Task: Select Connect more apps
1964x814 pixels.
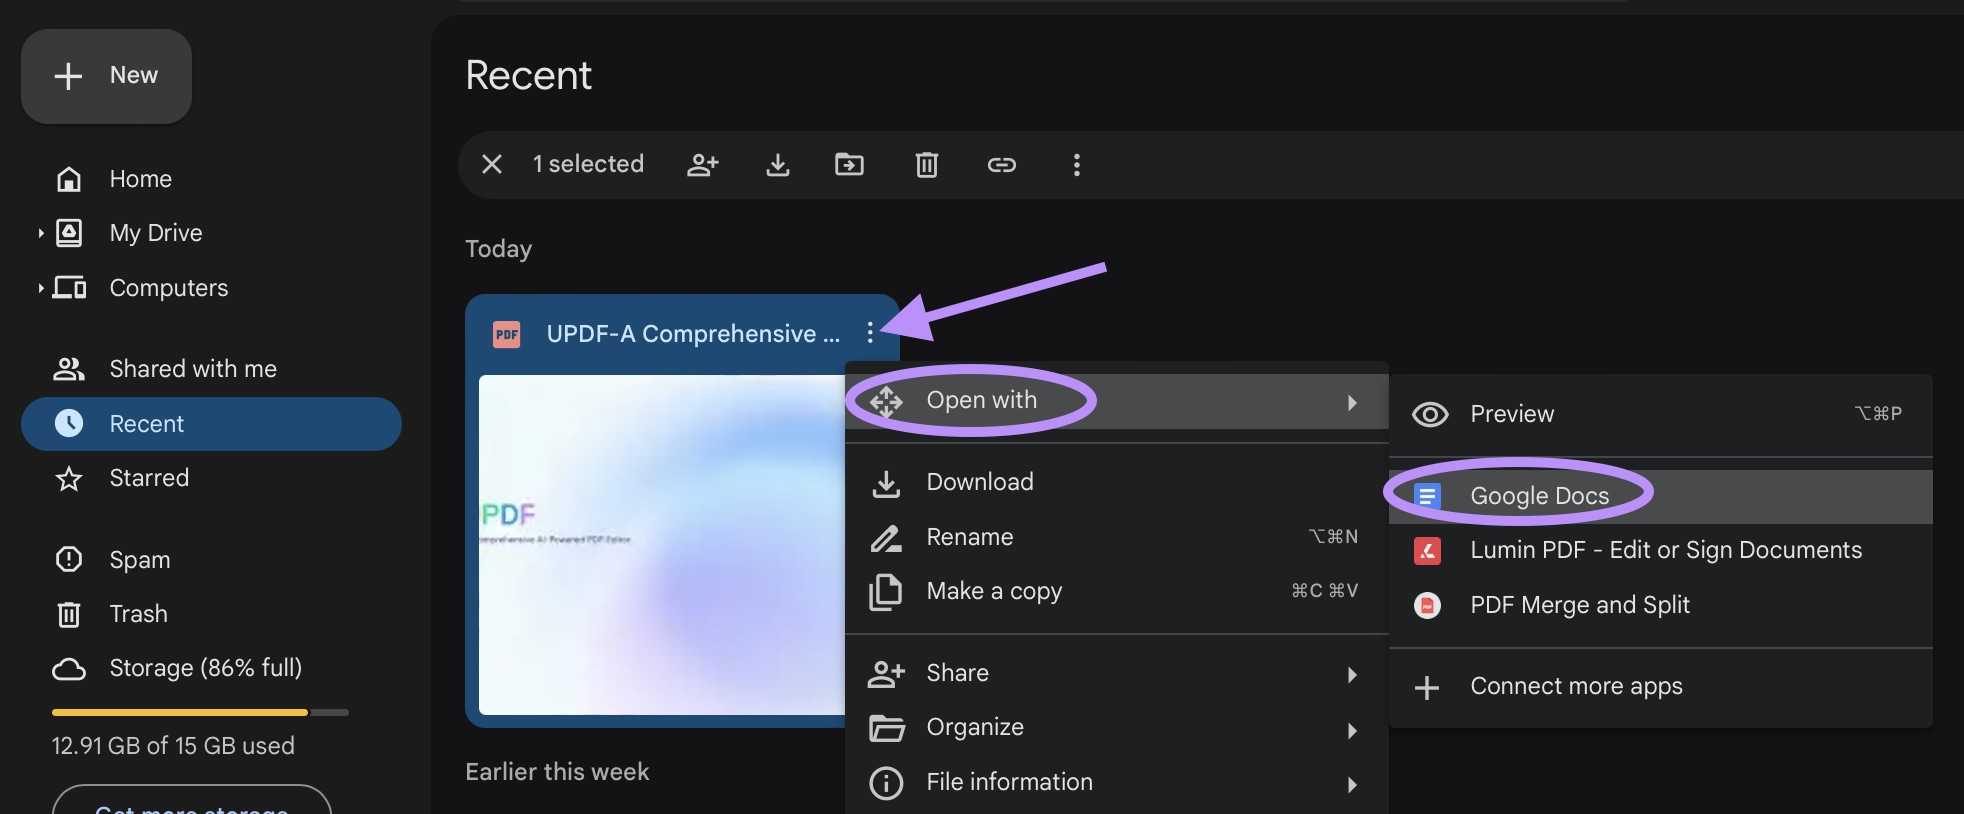Action: coord(1660,686)
